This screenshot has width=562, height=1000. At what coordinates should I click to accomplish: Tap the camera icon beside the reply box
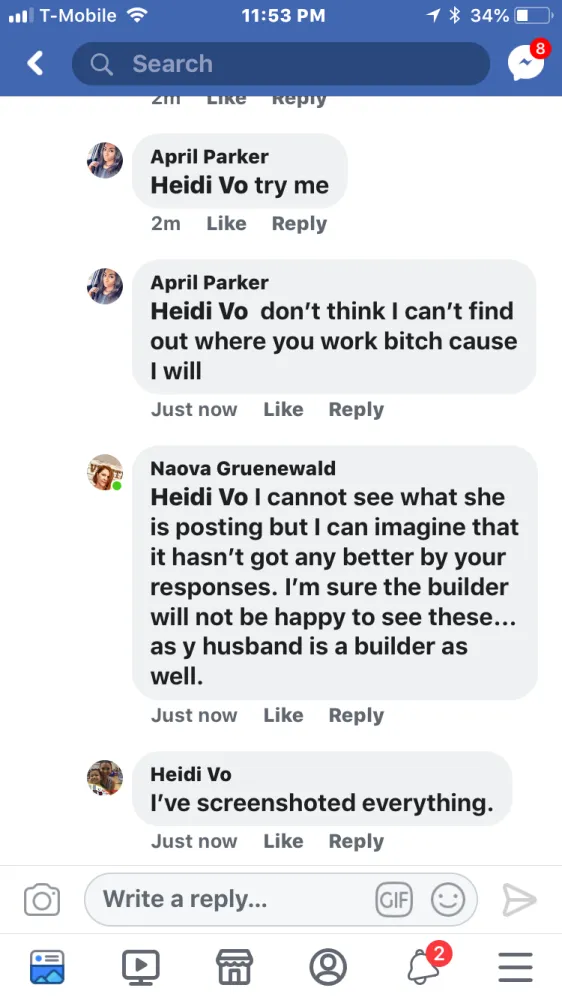[x=42, y=900]
